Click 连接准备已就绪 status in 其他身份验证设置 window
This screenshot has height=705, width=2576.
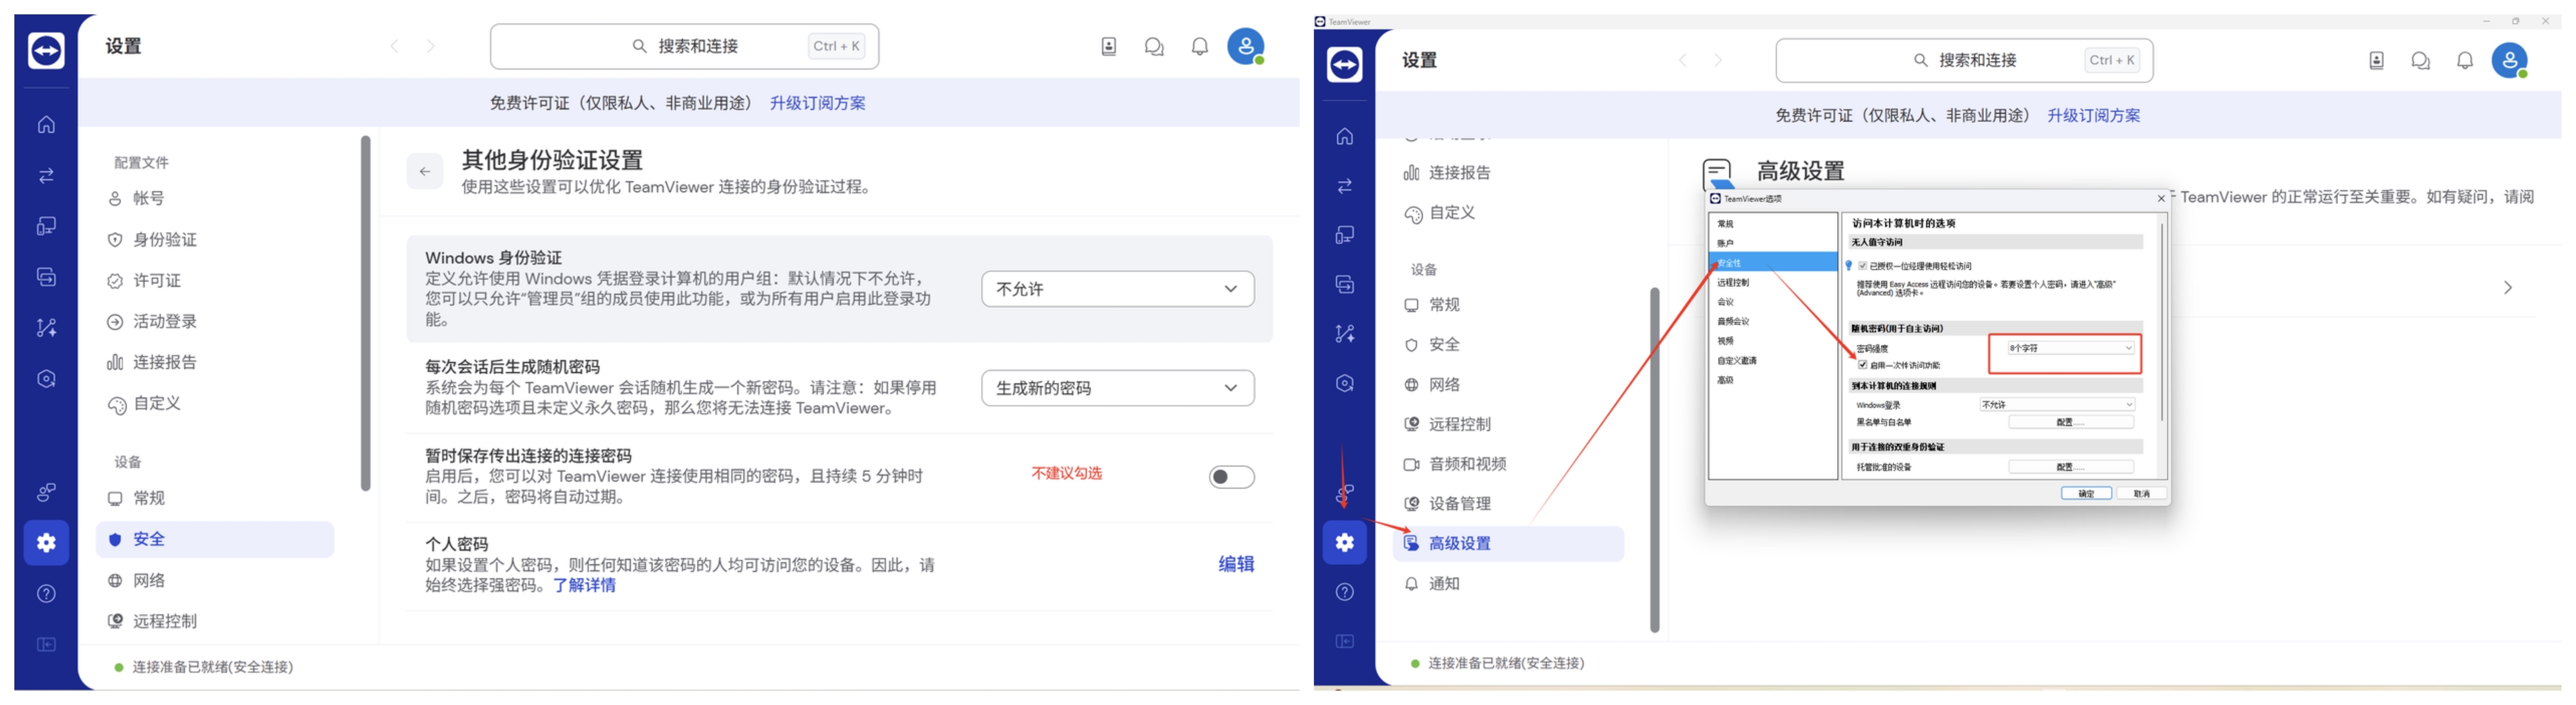(204, 668)
